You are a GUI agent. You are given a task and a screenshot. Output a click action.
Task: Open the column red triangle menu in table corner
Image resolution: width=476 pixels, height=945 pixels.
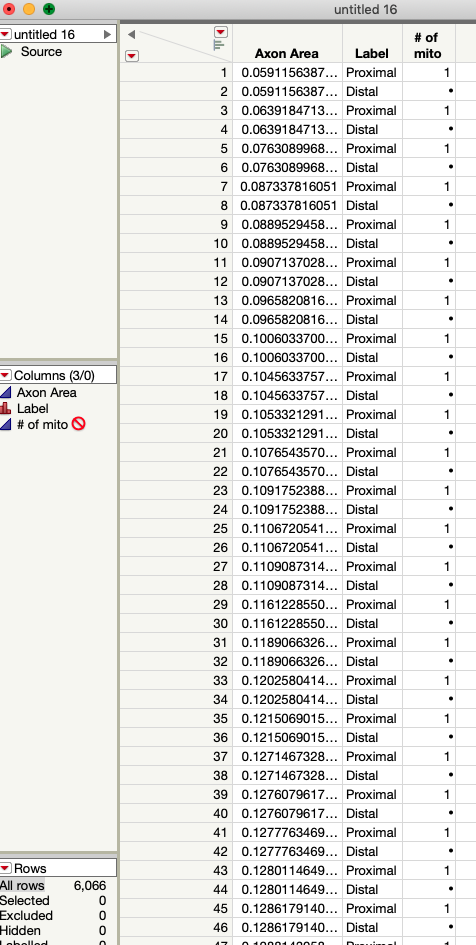pos(221,32)
